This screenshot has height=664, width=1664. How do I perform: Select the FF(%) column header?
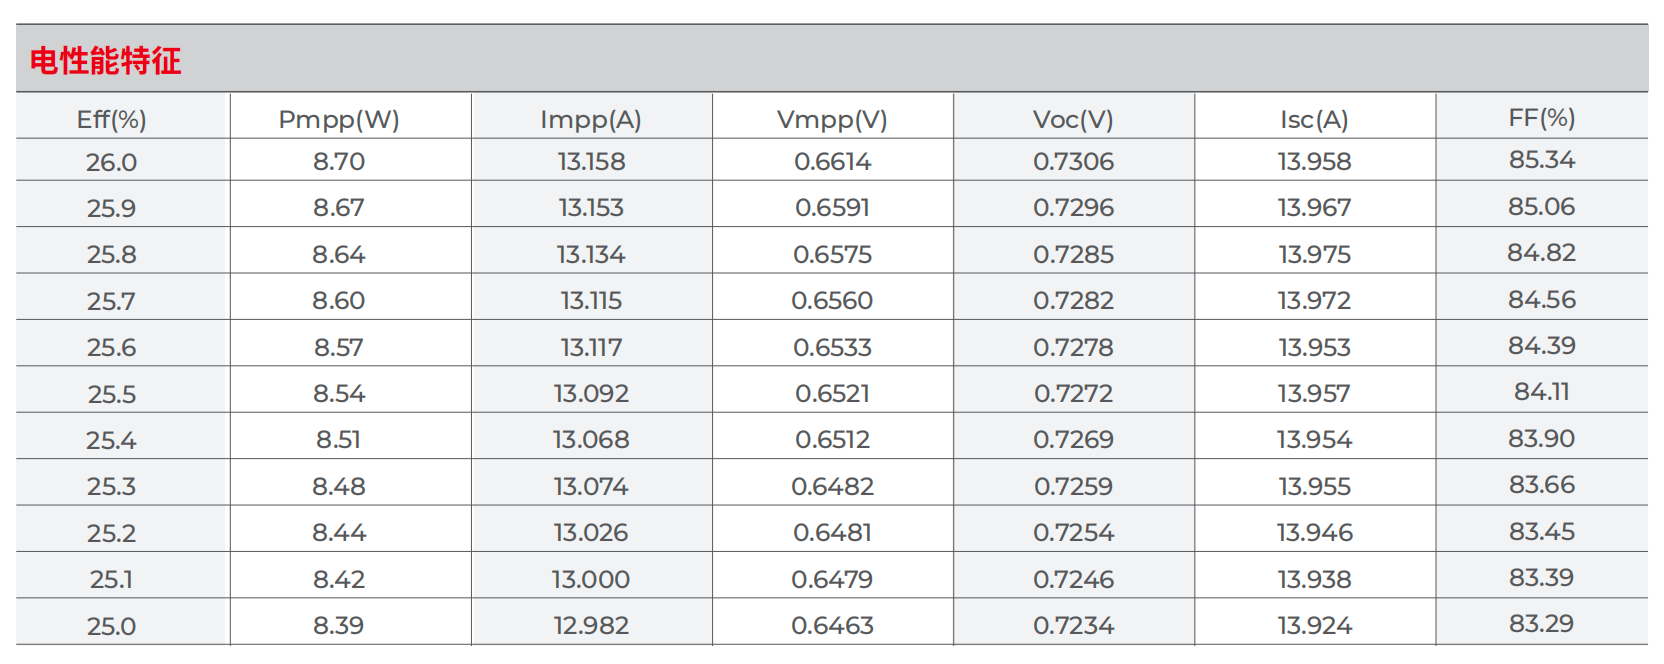point(1541,118)
